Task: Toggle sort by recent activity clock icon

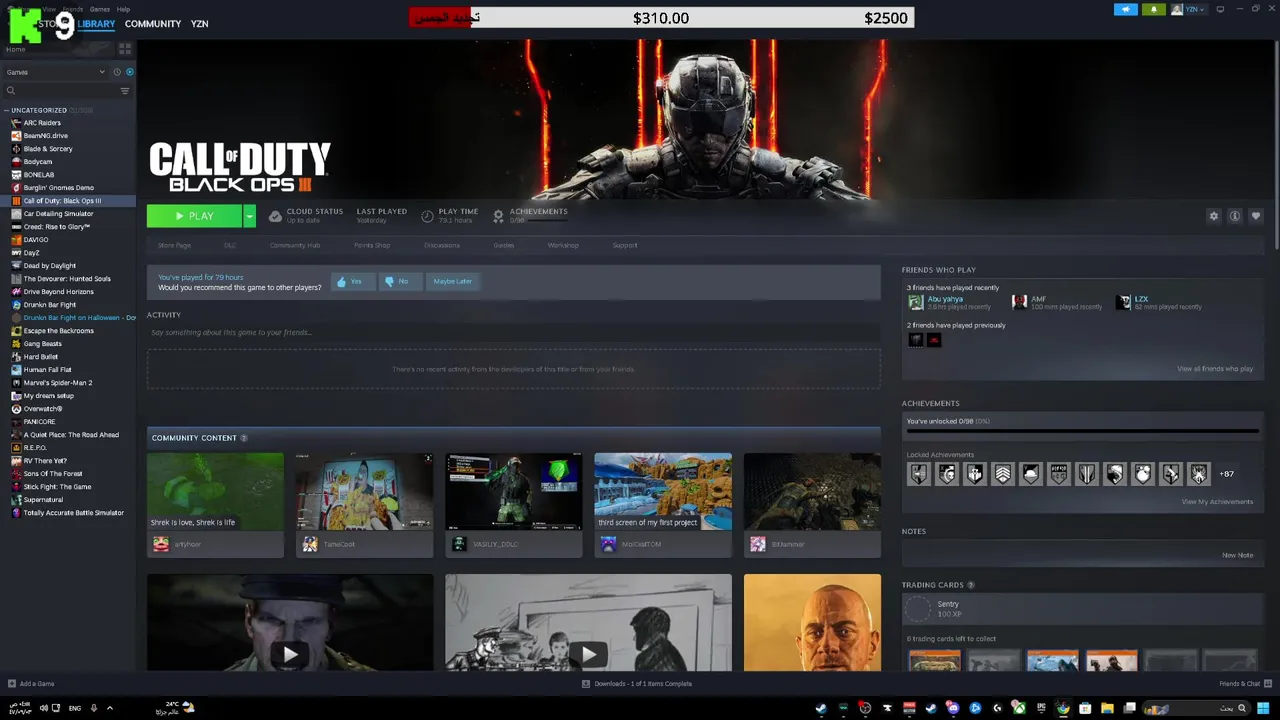Action: 117,72
